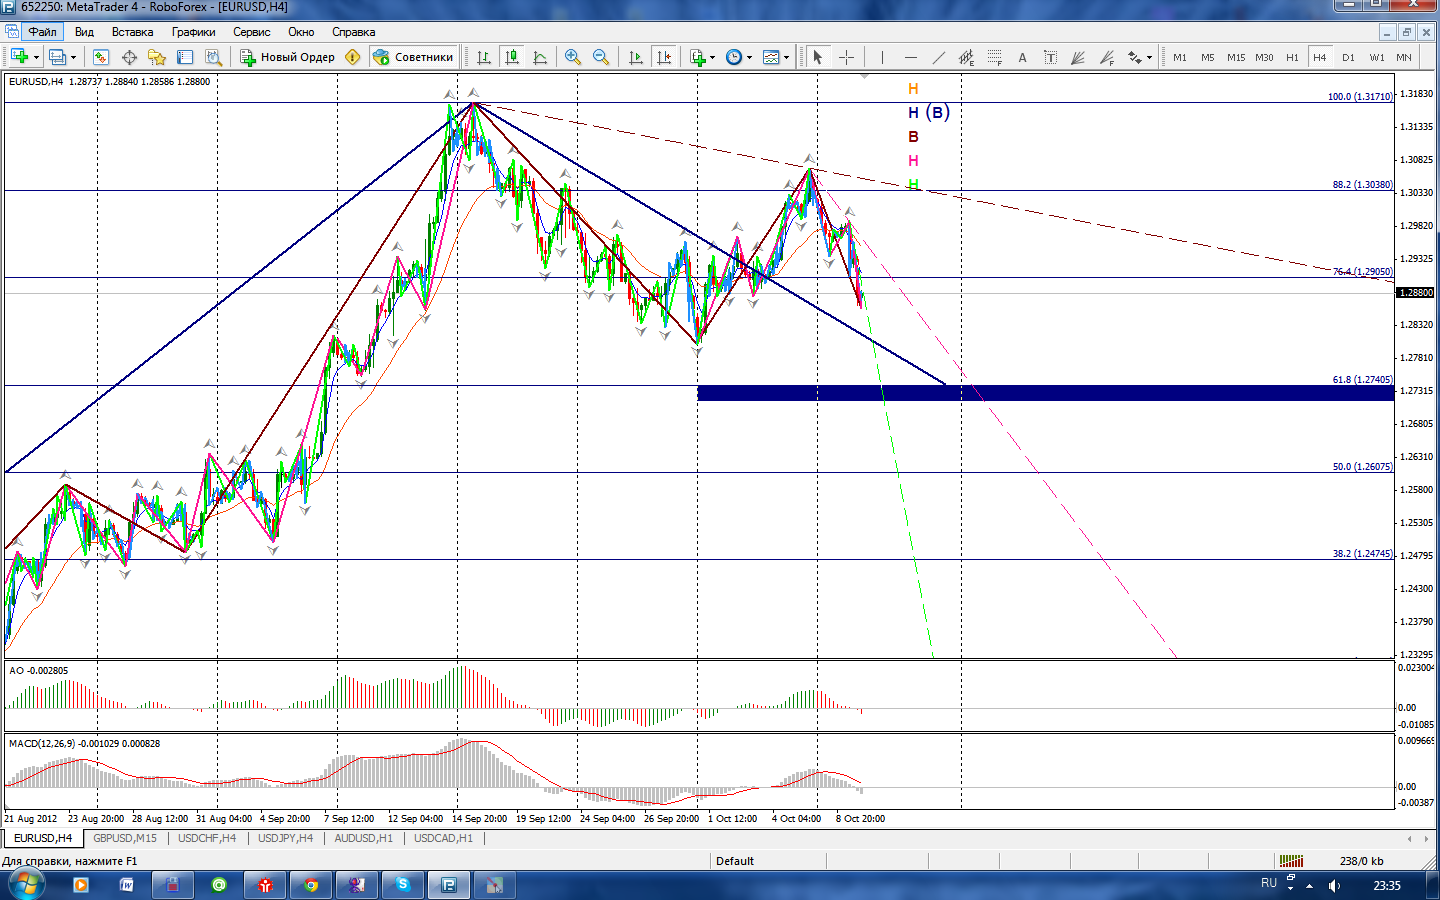Select the trendline drawing tool
Screen dimensions: 1440x900
[x=938, y=57]
